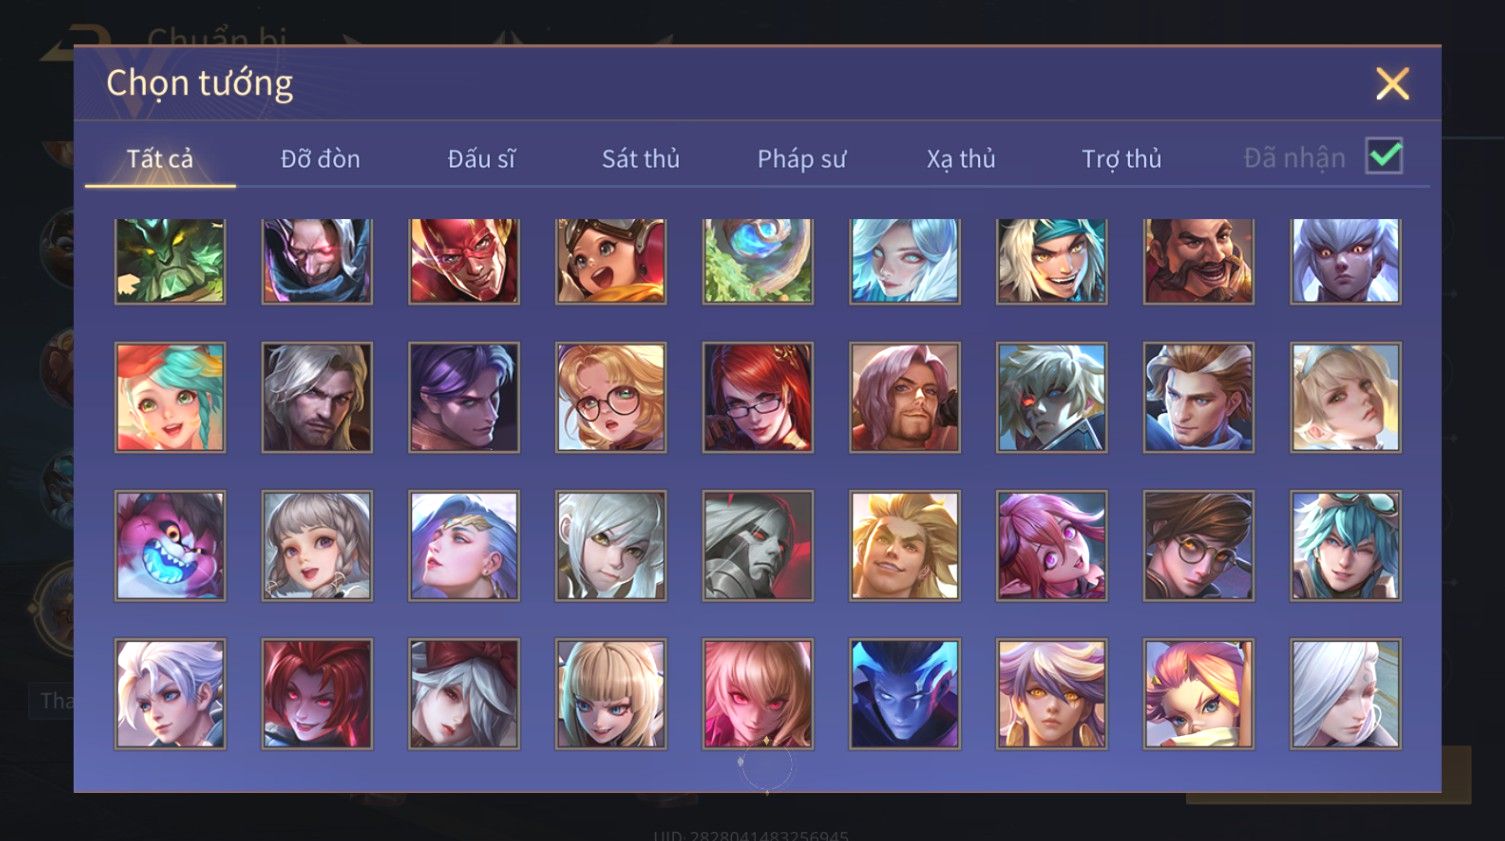Choose the dark blue demon-faced hero
1505x841 pixels.
click(905, 694)
